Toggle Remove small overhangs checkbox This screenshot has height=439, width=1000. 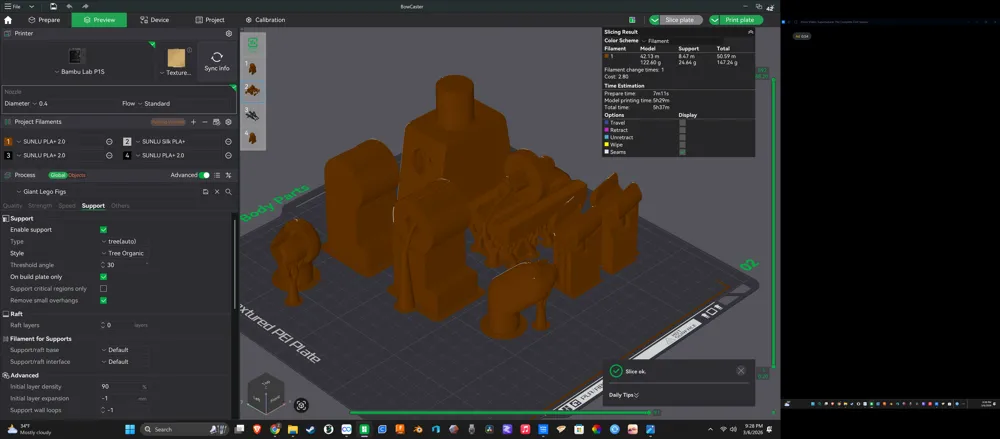pyautogui.click(x=103, y=301)
